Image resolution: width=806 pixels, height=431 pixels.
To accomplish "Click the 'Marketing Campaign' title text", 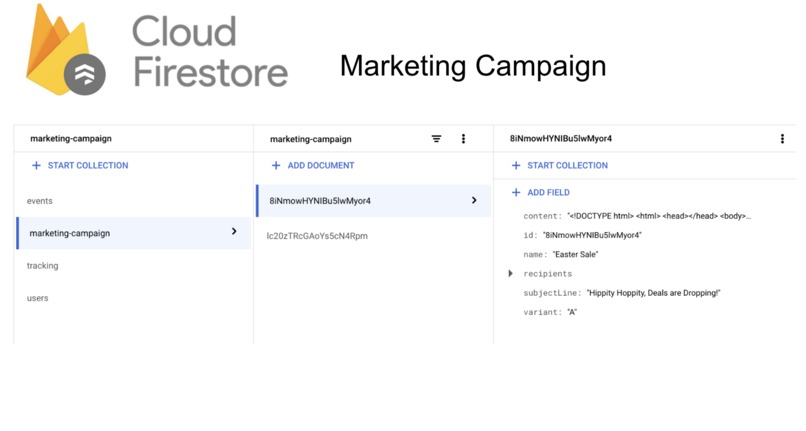I will pos(473,66).
